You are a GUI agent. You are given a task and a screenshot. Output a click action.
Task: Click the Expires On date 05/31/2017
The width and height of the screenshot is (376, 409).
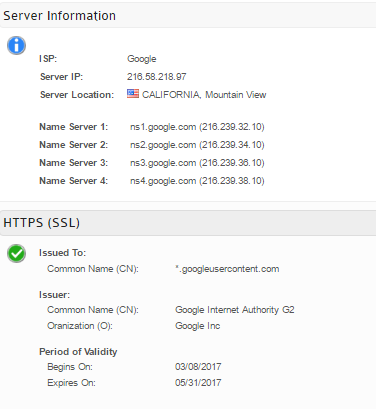[x=198, y=383]
